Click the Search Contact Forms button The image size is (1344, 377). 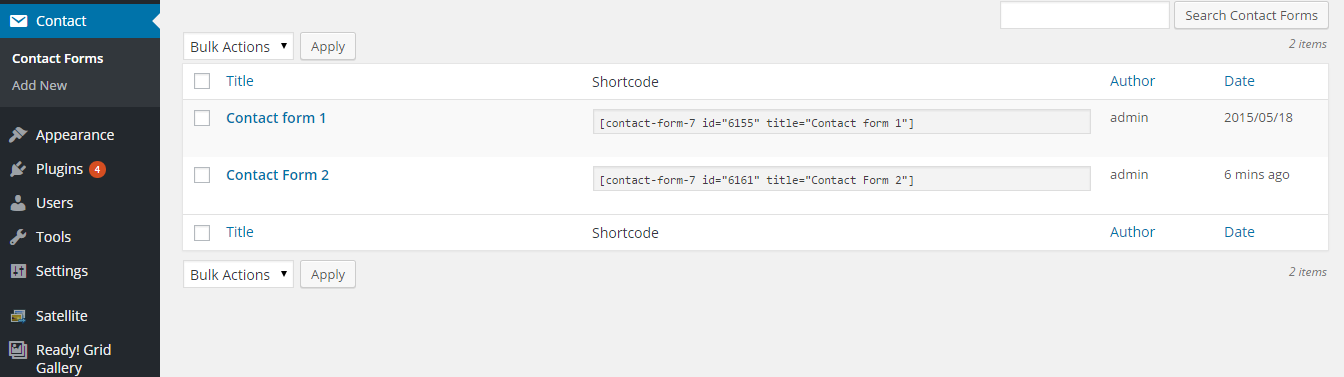[1251, 15]
